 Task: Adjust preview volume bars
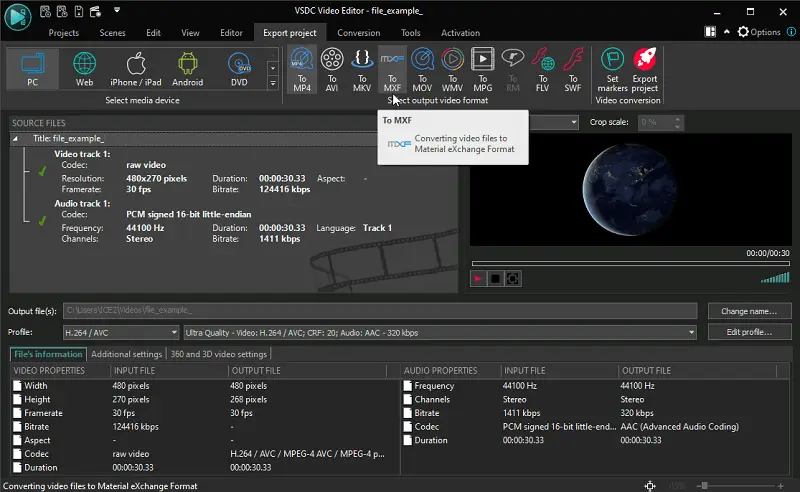click(775, 278)
